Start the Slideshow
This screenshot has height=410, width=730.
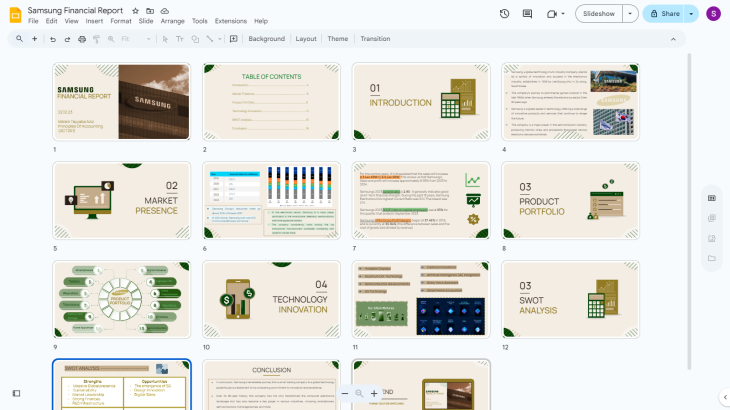tap(599, 14)
